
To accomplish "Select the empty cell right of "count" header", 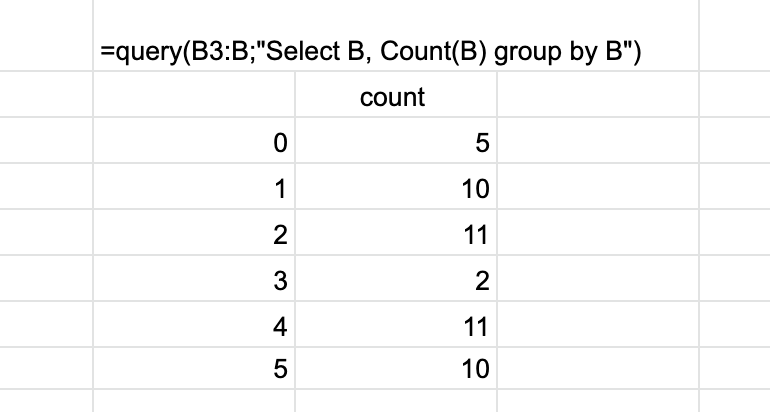I will click(598, 94).
